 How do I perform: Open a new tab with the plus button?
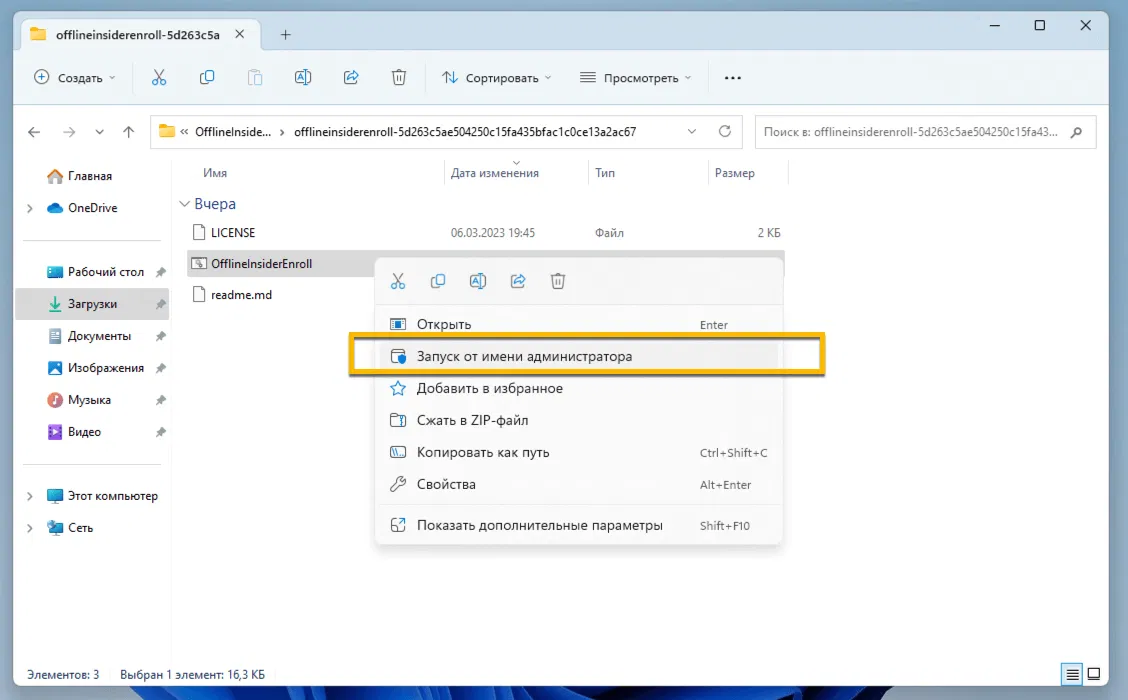tap(286, 35)
